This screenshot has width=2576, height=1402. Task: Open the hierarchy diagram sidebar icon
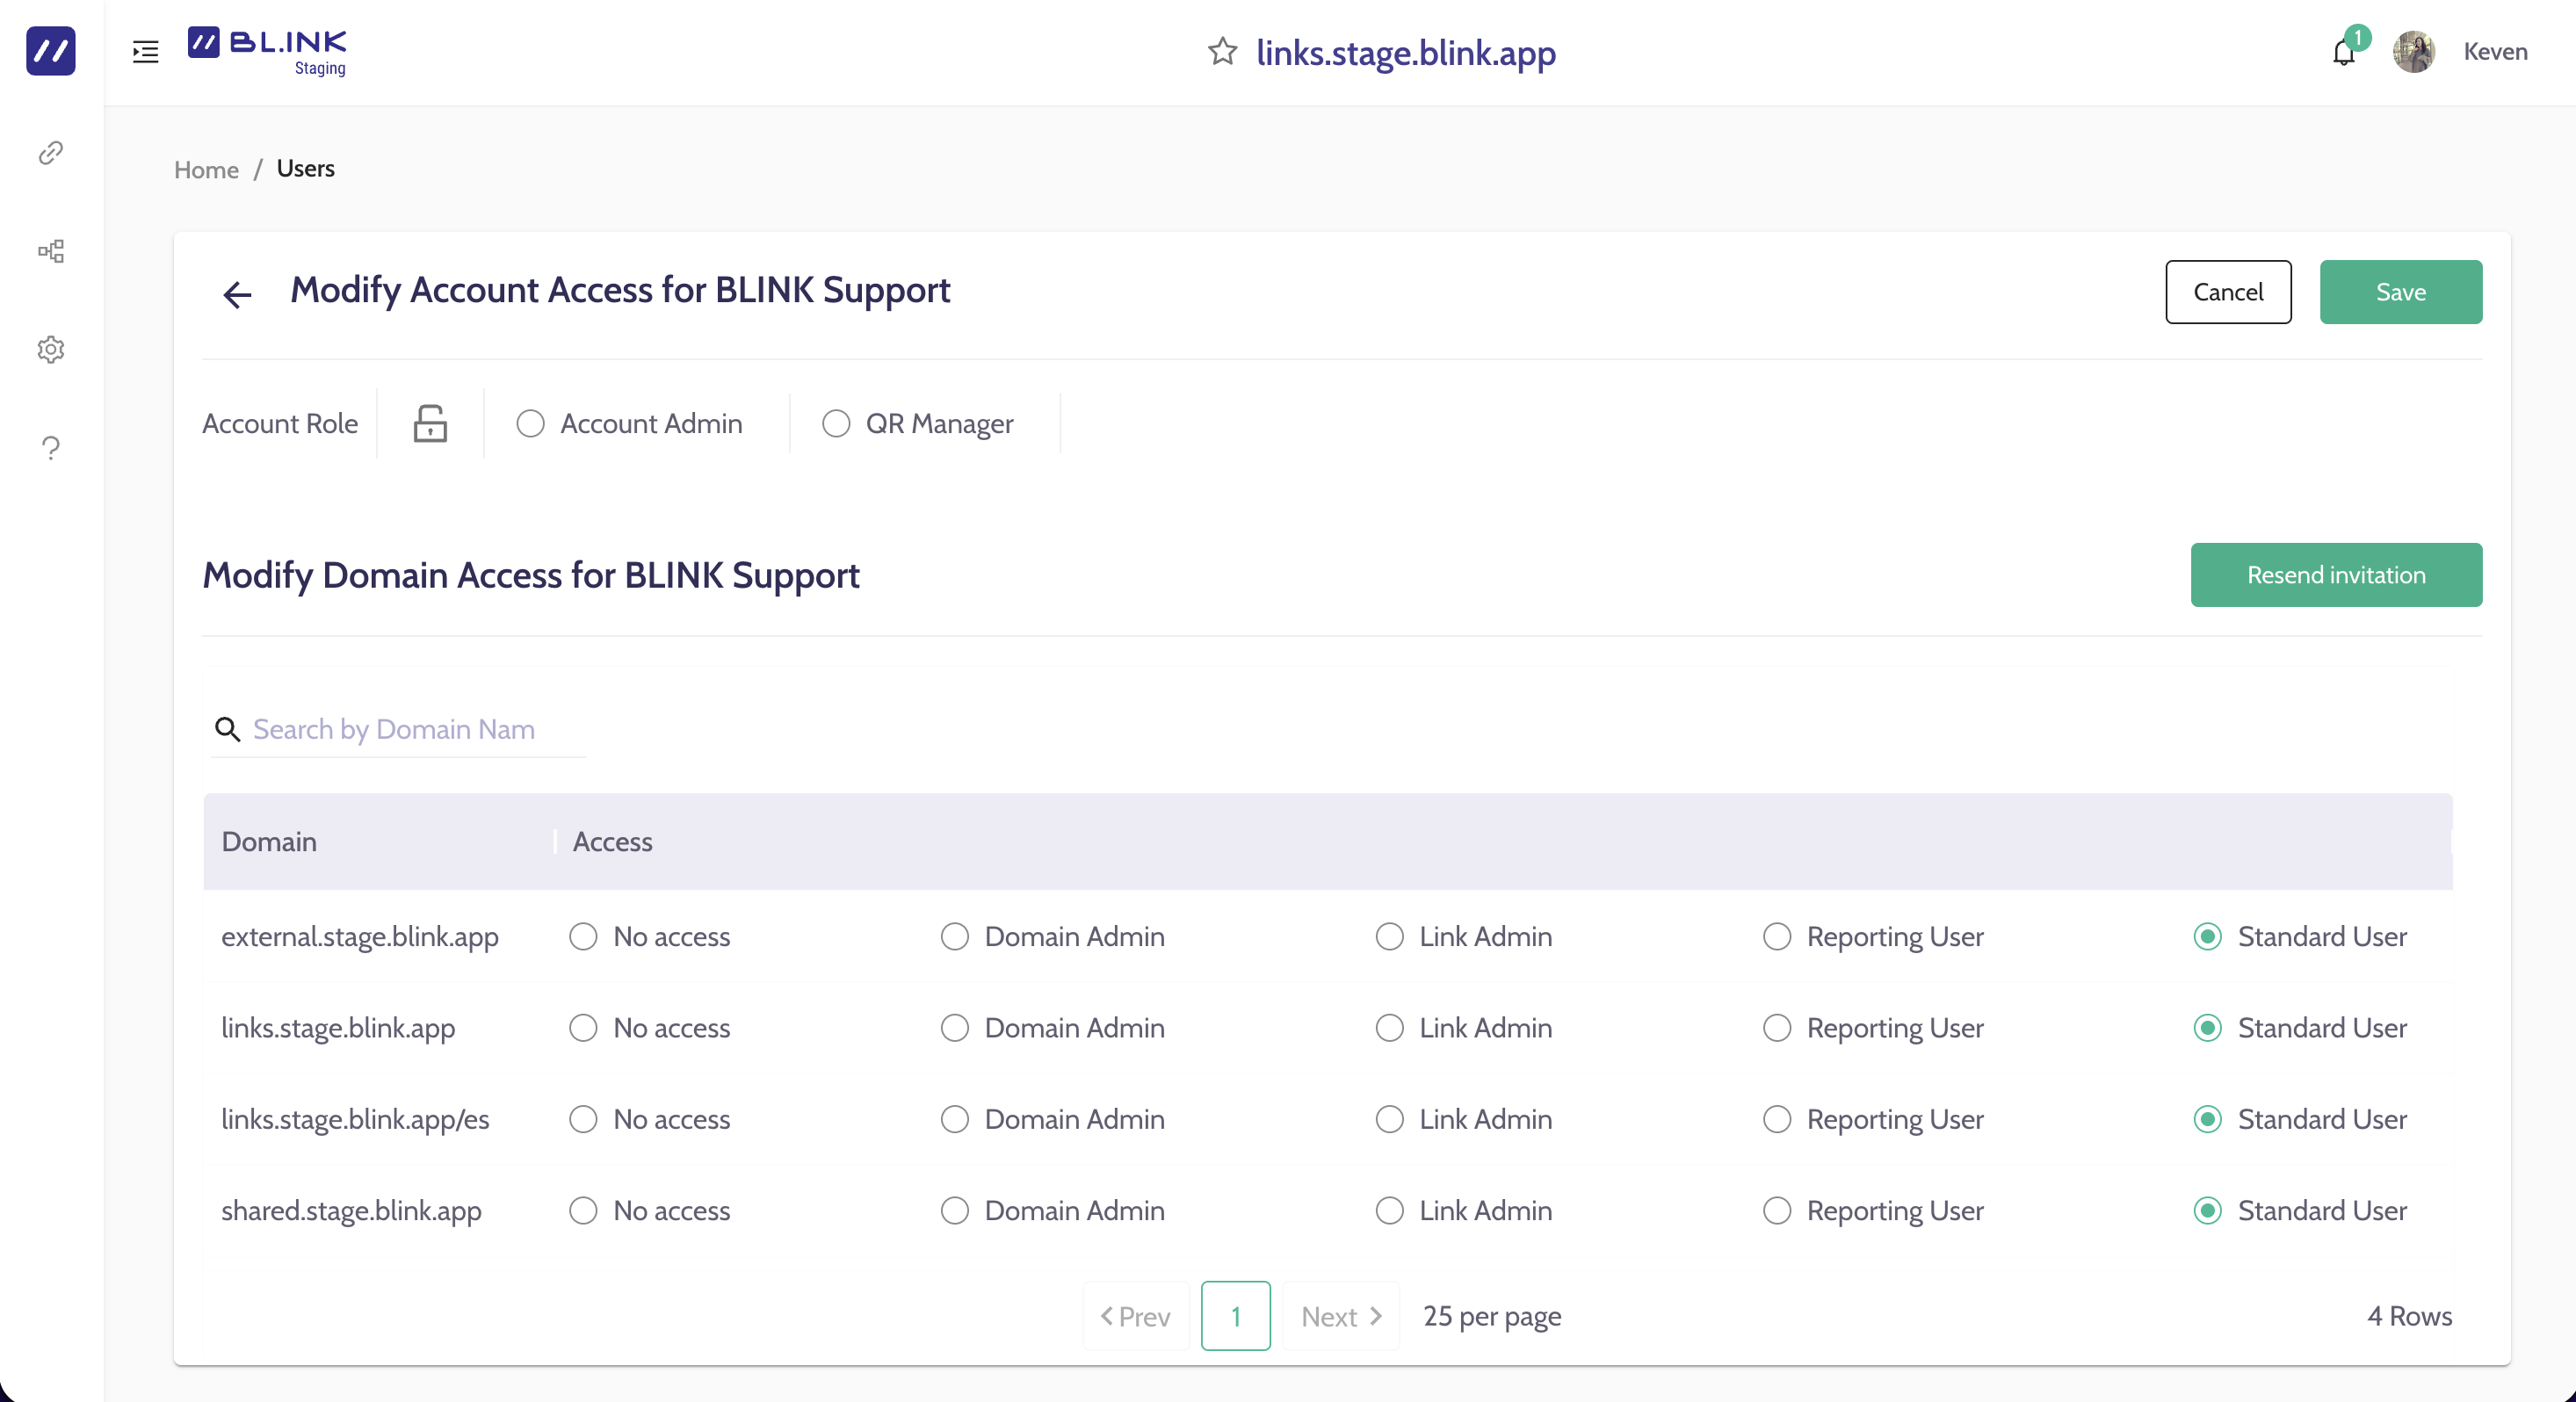coord(51,251)
